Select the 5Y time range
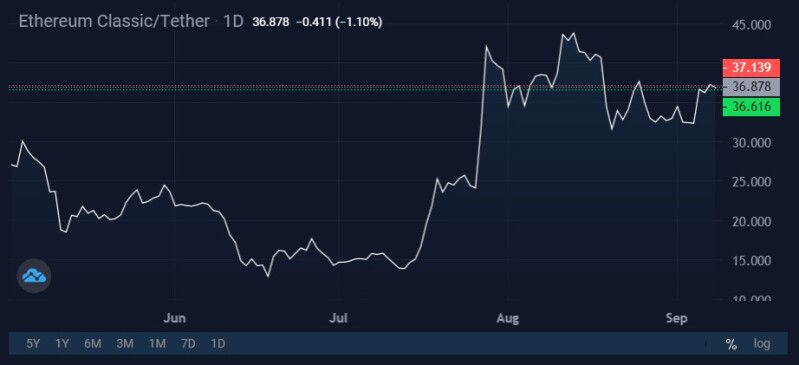Viewport: 799px width, 365px height. click(33, 344)
